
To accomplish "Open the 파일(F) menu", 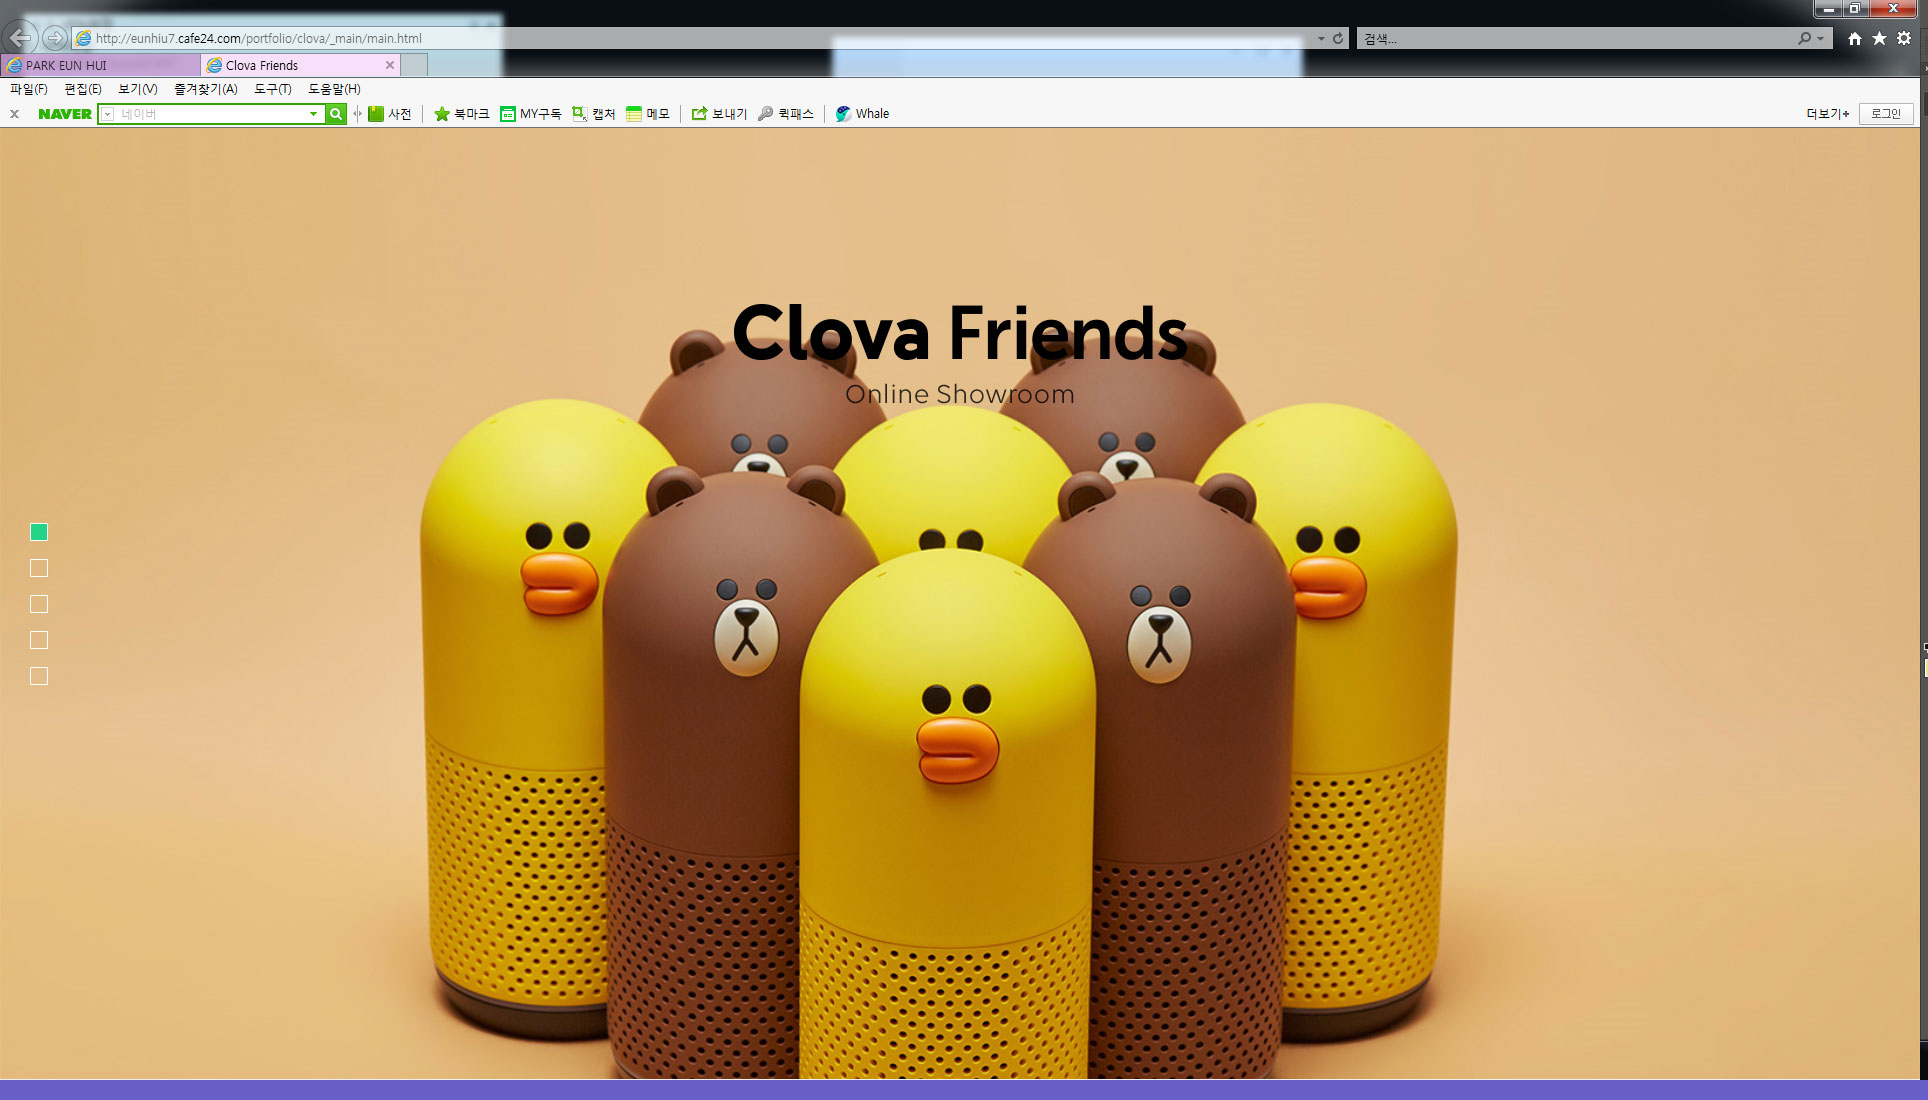I will pos(29,89).
